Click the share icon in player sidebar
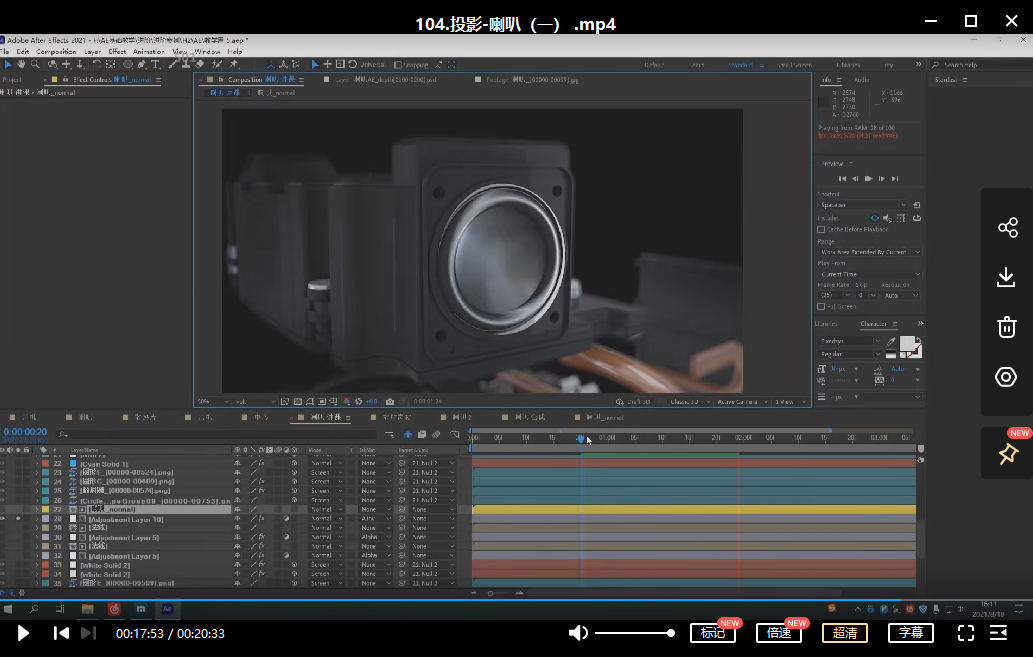 pos(1007,227)
